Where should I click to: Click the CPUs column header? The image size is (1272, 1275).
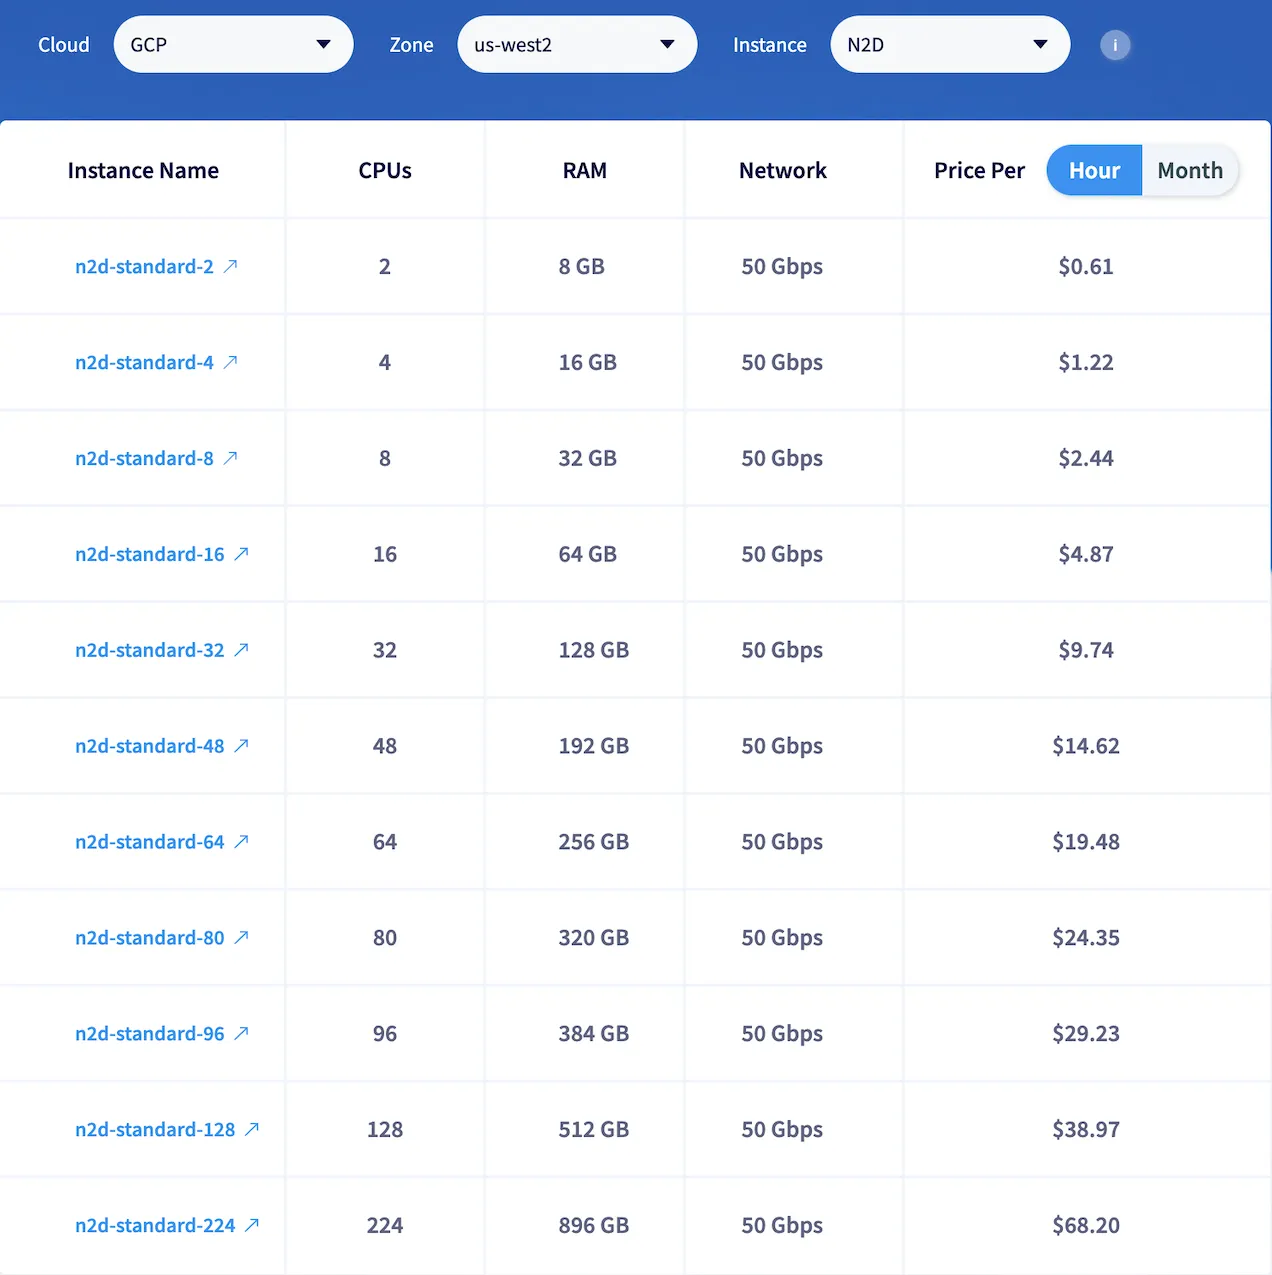384,170
